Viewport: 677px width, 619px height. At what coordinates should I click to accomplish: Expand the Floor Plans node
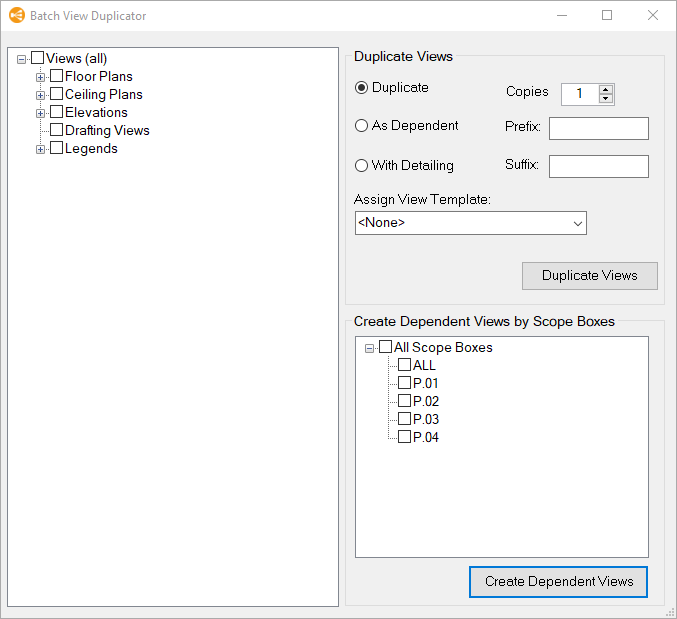pos(40,77)
